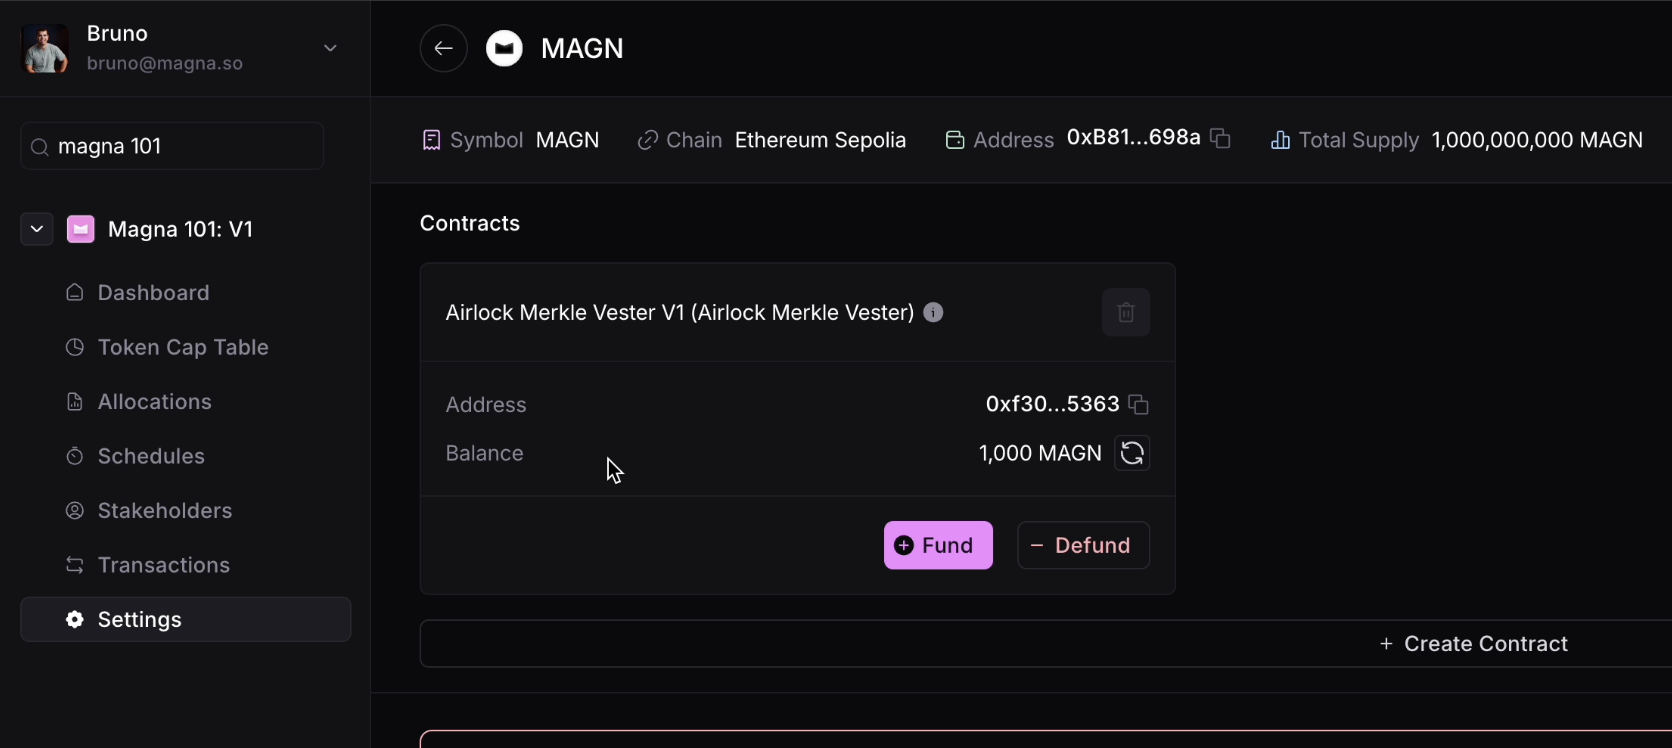Open Bruno account dropdown menu

pyautogui.click(x=330, y=48)
